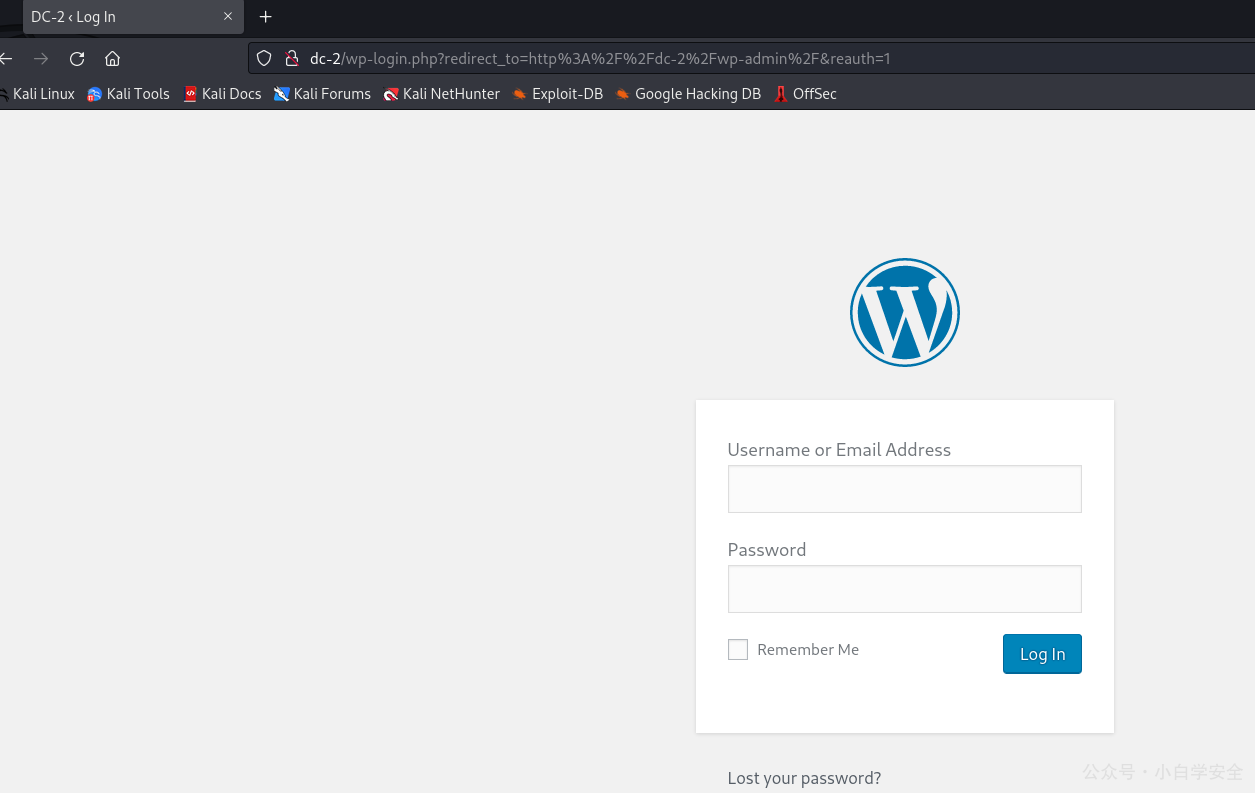Open the Kali Docs bookmark
Screen dimensions: 1255x793
222,94
